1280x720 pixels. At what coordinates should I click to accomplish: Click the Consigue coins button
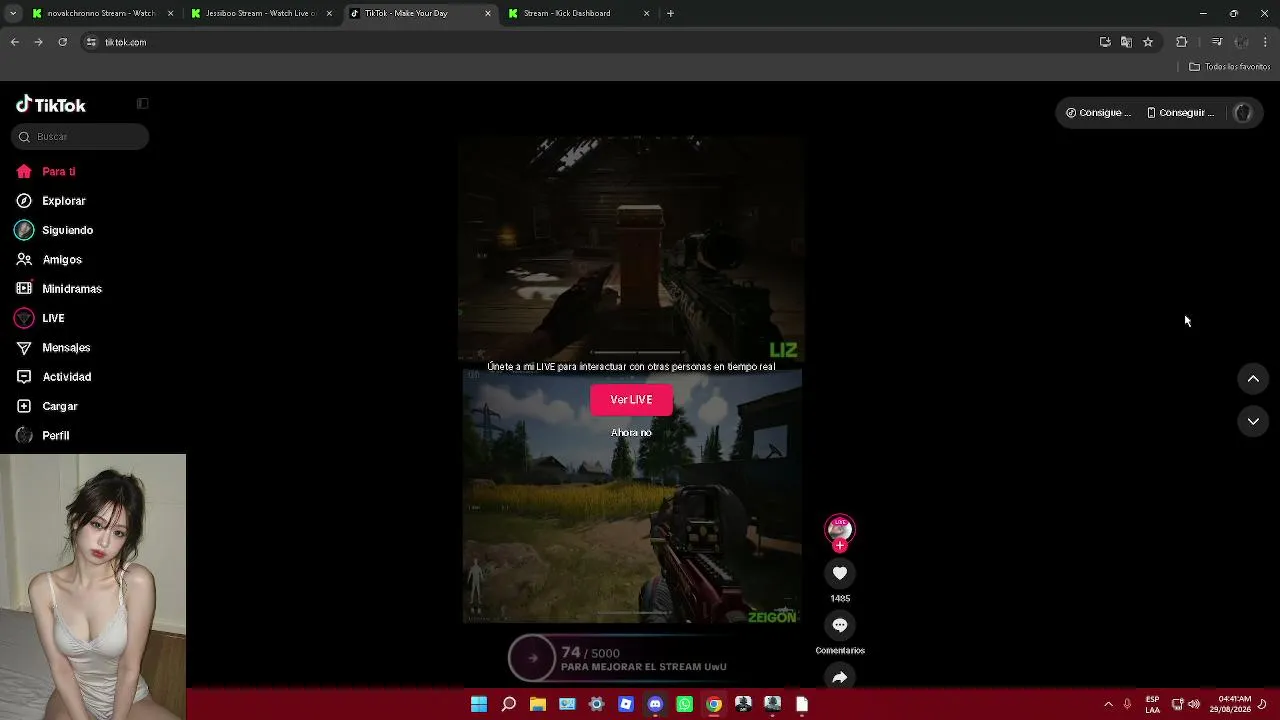[1098, 113]
